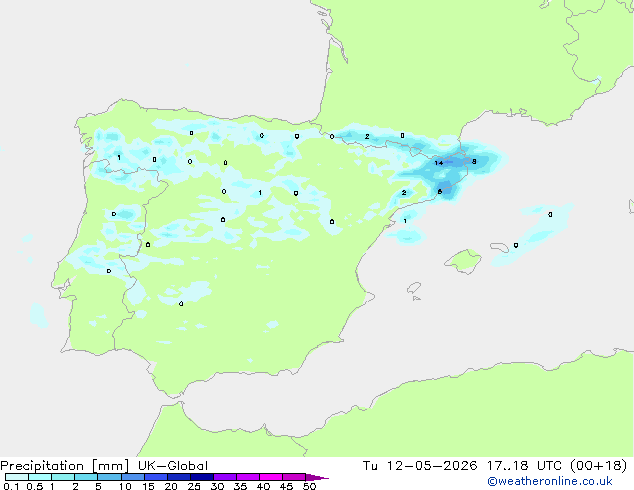Click the '(00+18)' forecast offset text

point(599,466)
